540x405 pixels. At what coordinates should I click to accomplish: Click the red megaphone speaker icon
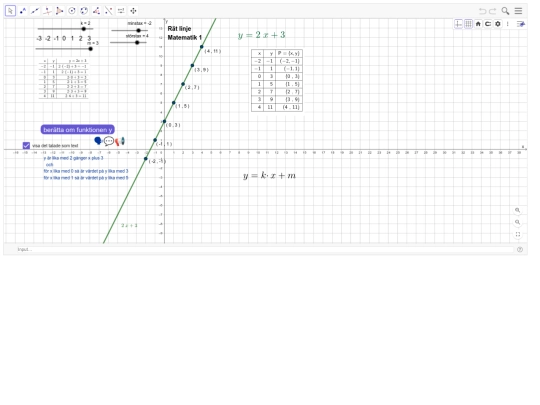pos(117,141)
